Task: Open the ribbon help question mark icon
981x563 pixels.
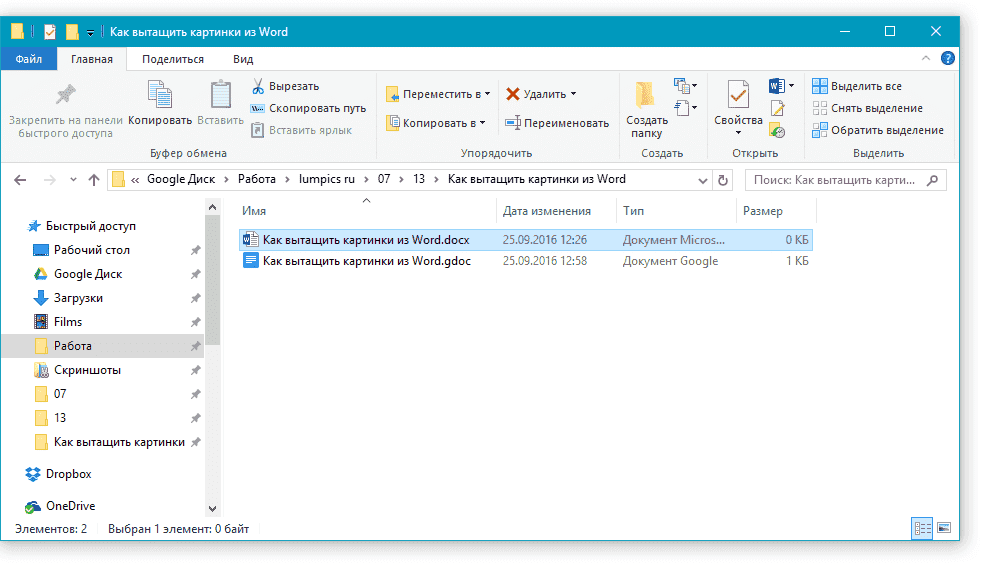Action: coord(948,59)
